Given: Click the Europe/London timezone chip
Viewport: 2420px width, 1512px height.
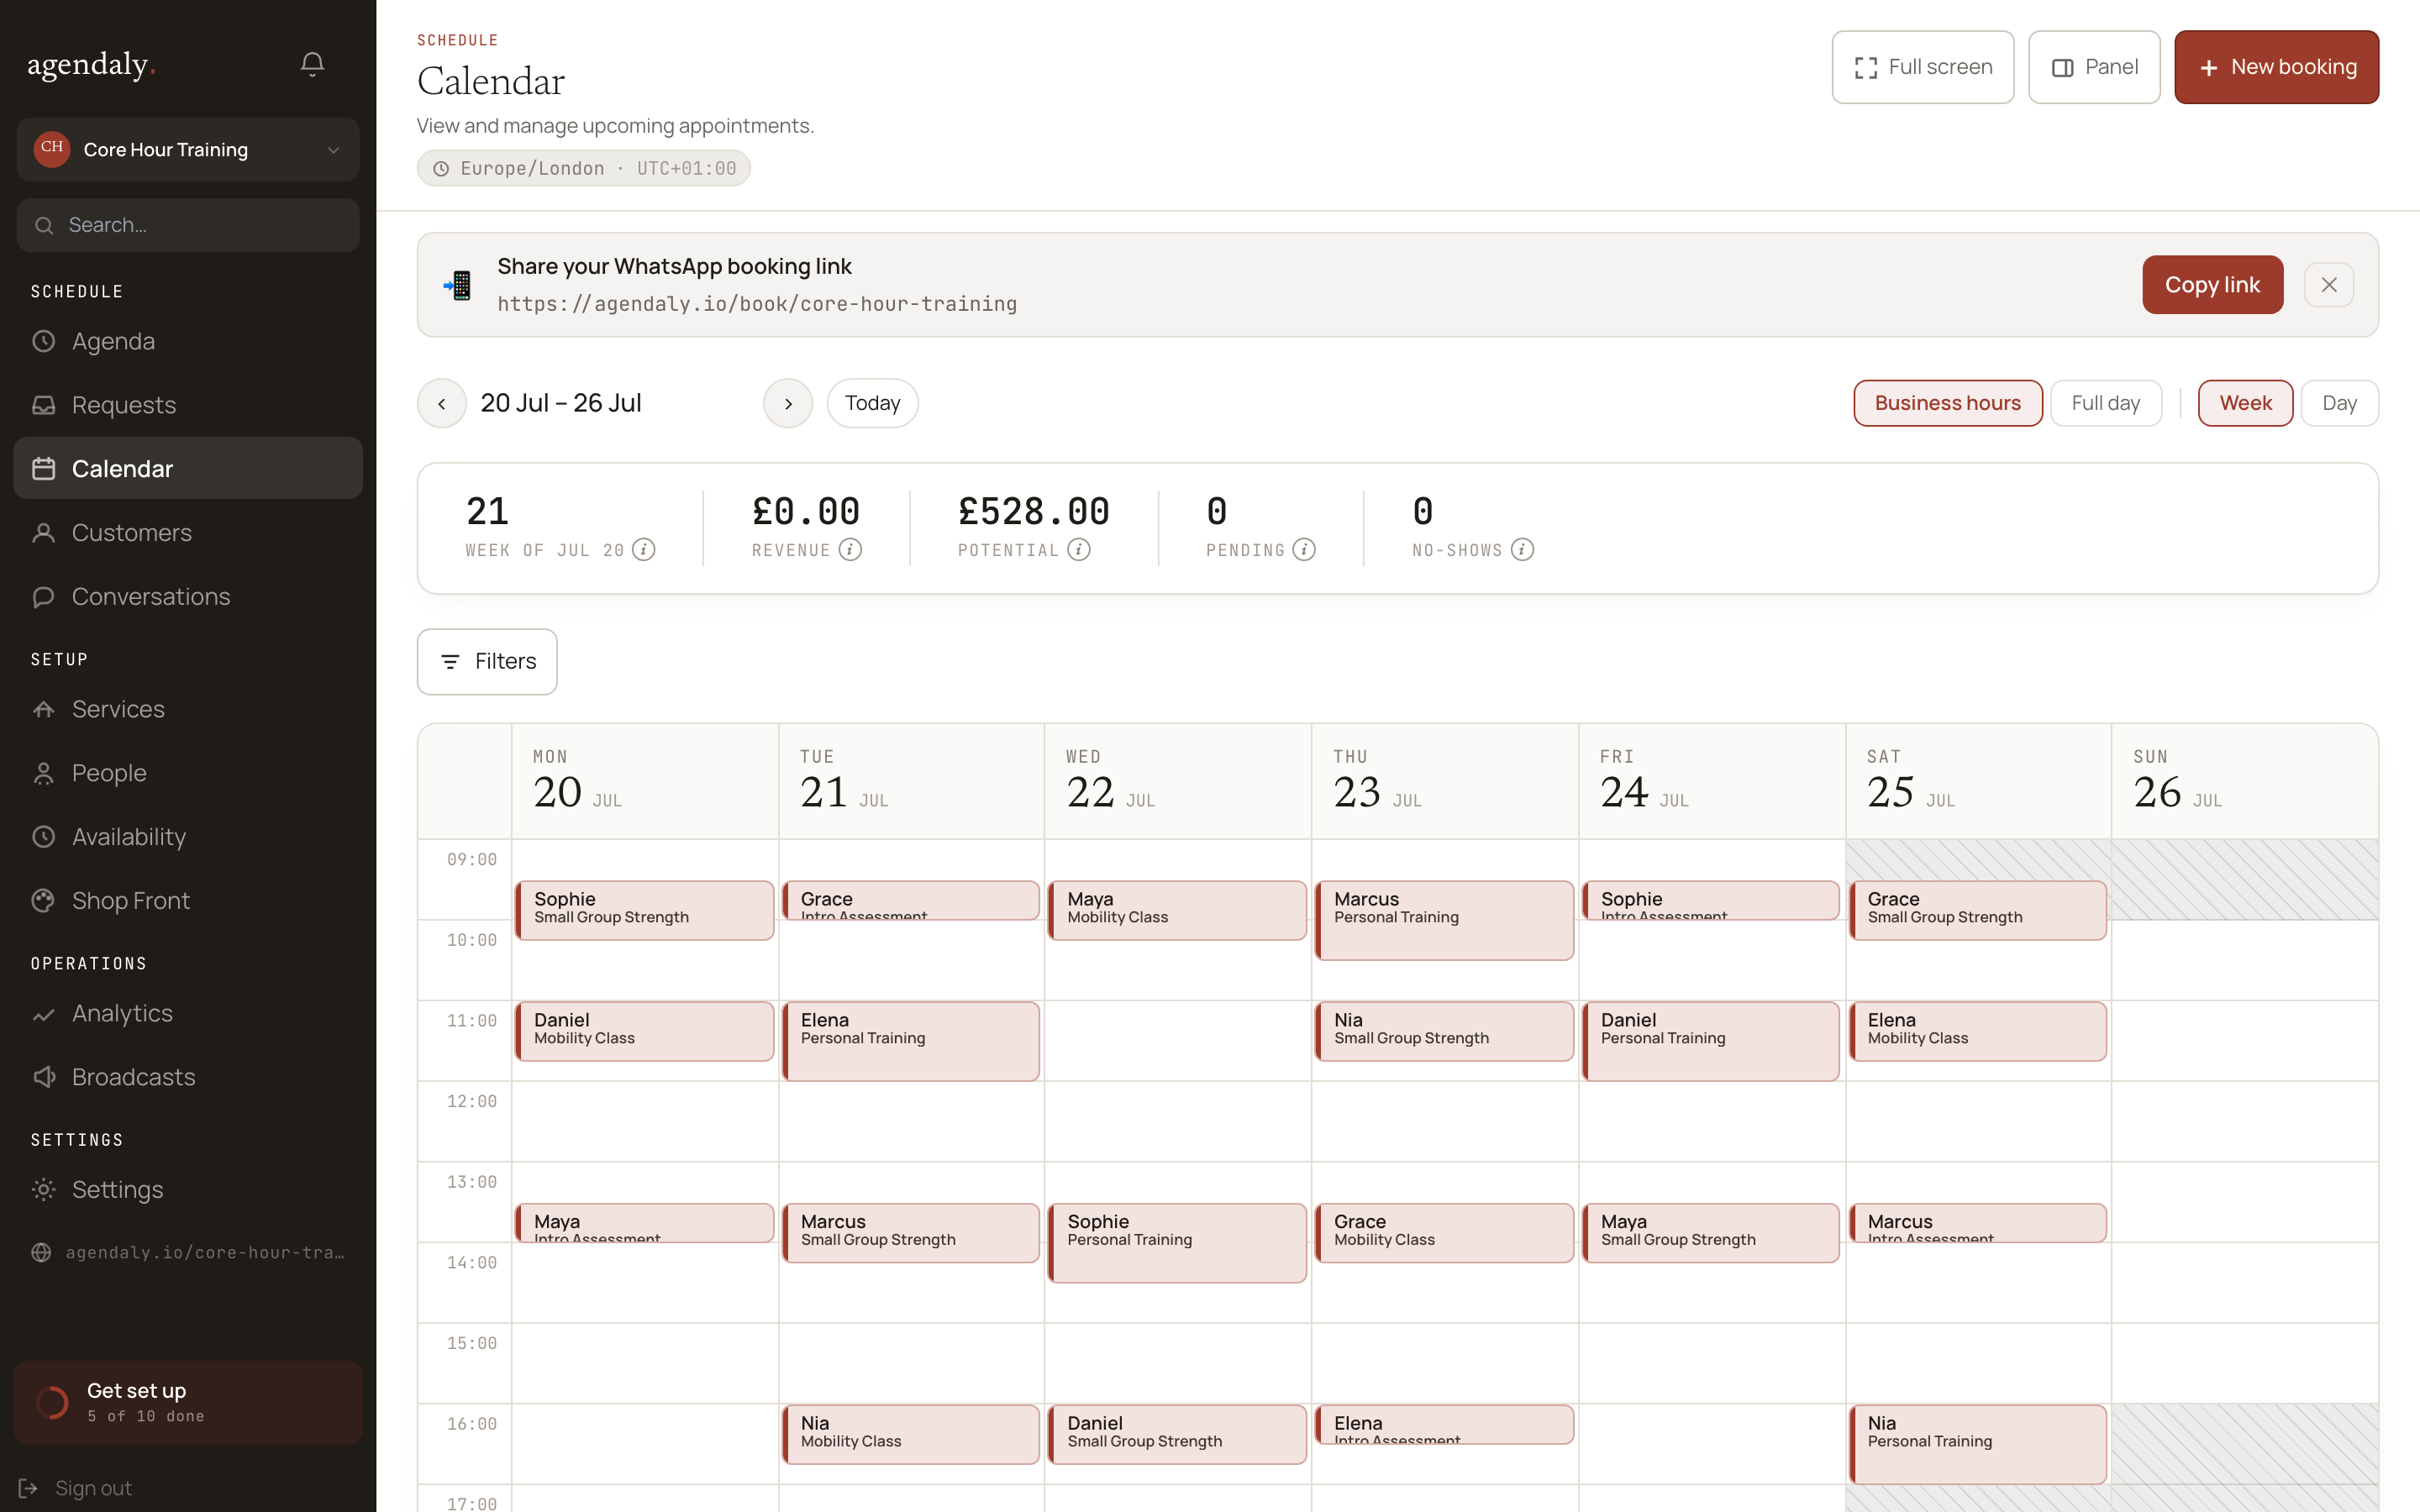Looking at the screenshot, I should point(584,168).
